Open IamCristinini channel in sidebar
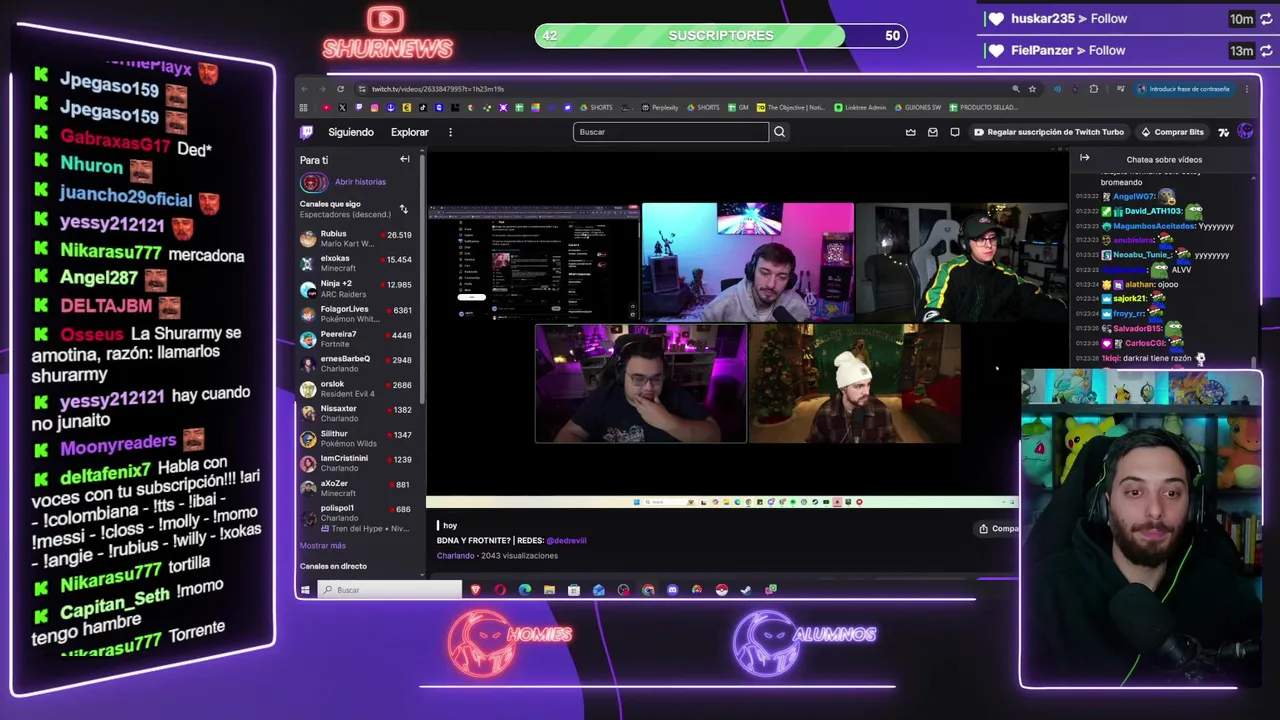Screen dimensions: 1280x720 357,463
